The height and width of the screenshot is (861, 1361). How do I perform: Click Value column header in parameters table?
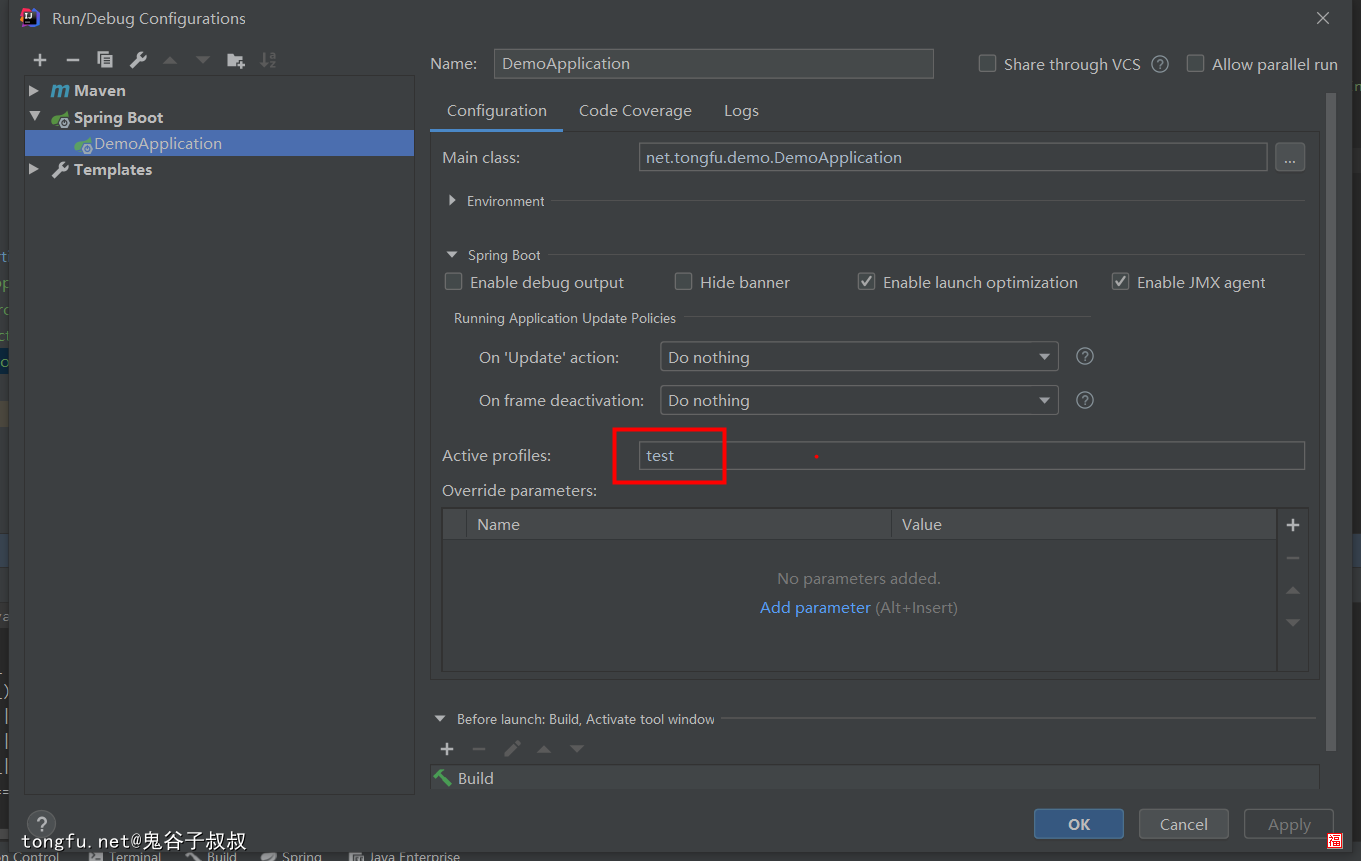point(1084,524)
